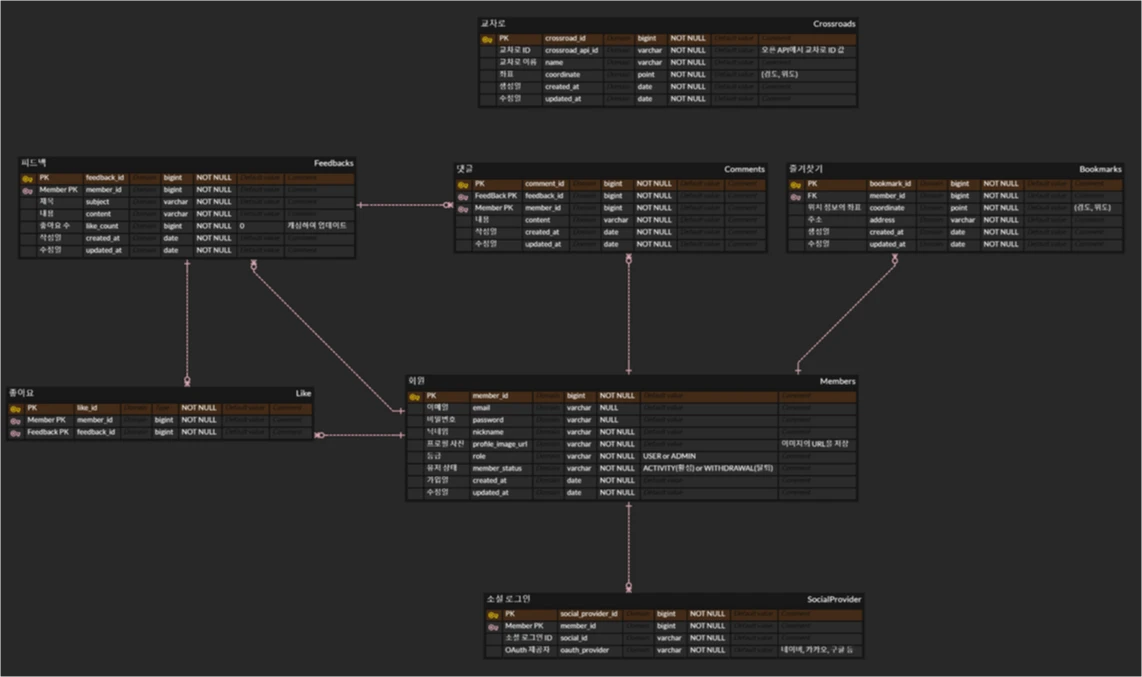This screenshot has height=677, width=1142.
Task: Click the primary key icon in Crossroads table
Action: (487, 39)
